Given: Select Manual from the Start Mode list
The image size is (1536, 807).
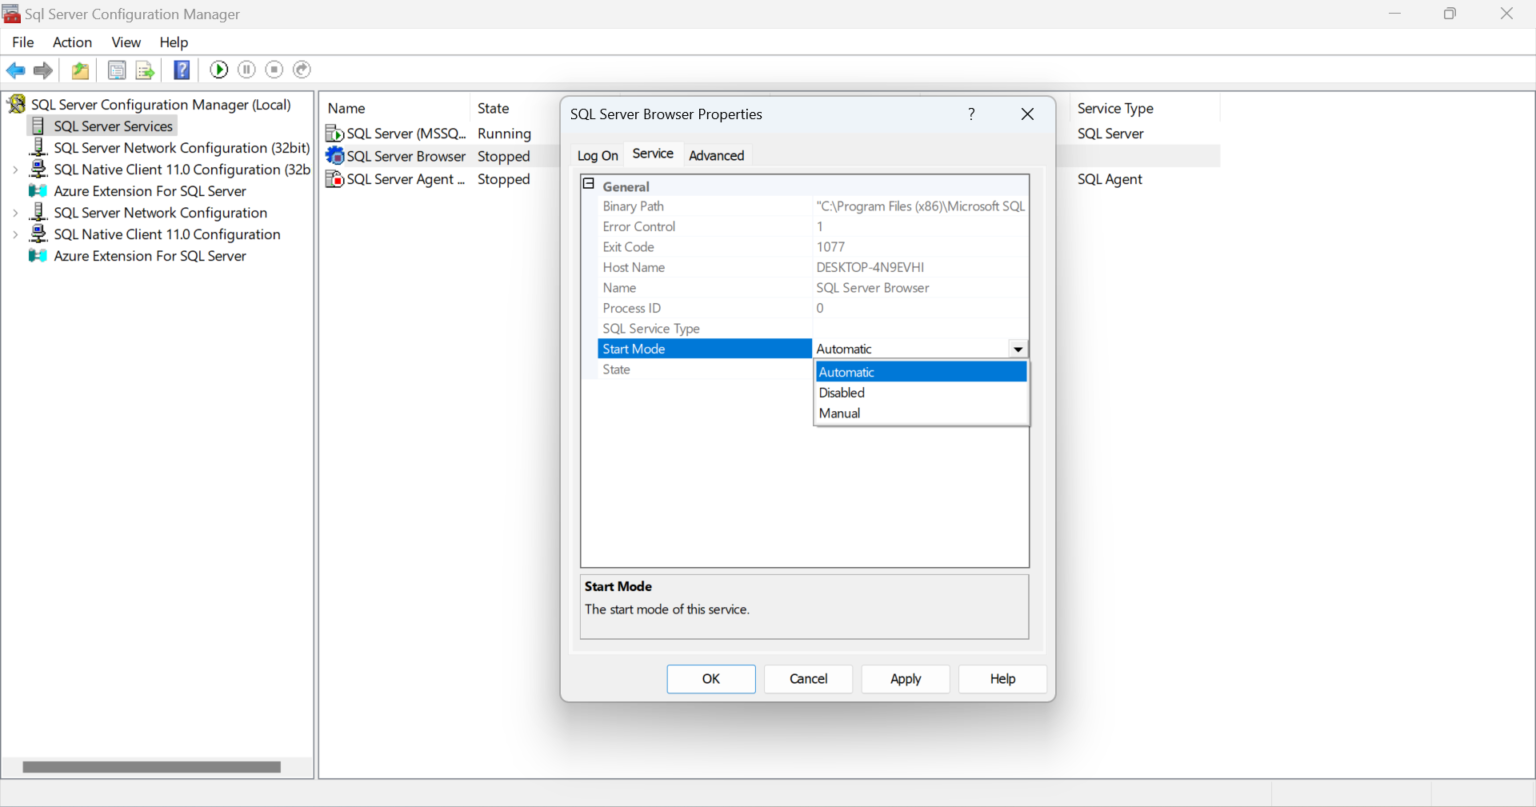Looking at the screenshot, I should pyautogui.click(x=839, y=413).
